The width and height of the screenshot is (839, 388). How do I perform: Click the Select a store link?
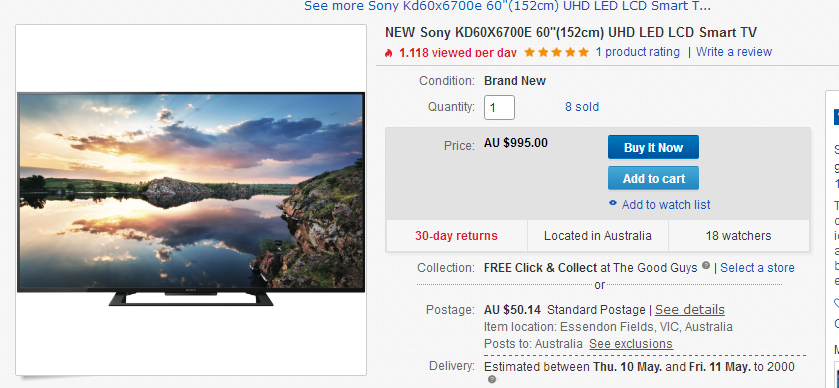pos(757,268)
